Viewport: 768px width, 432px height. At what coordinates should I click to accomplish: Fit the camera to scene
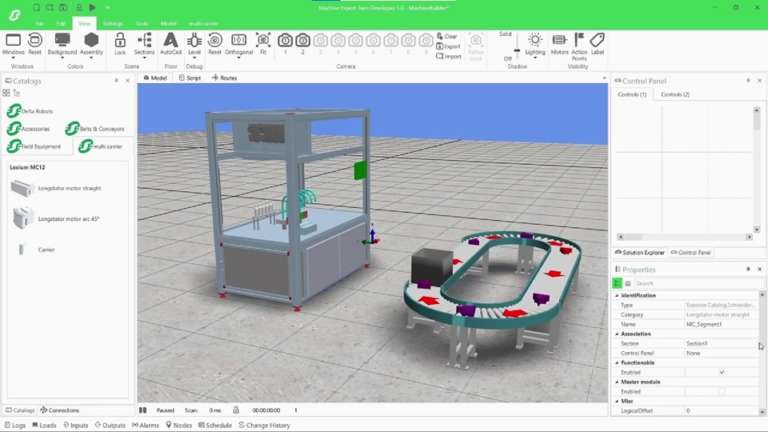point(263,44)
